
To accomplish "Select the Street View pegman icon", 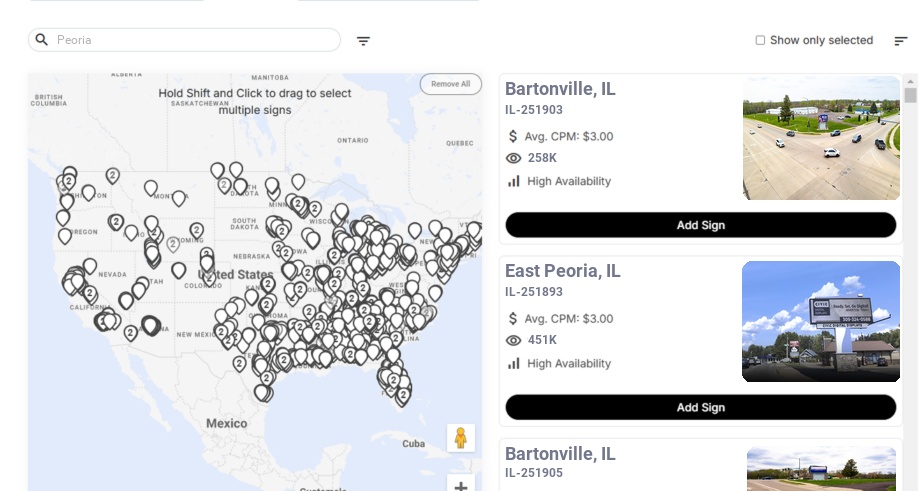I will click(460, 438).
